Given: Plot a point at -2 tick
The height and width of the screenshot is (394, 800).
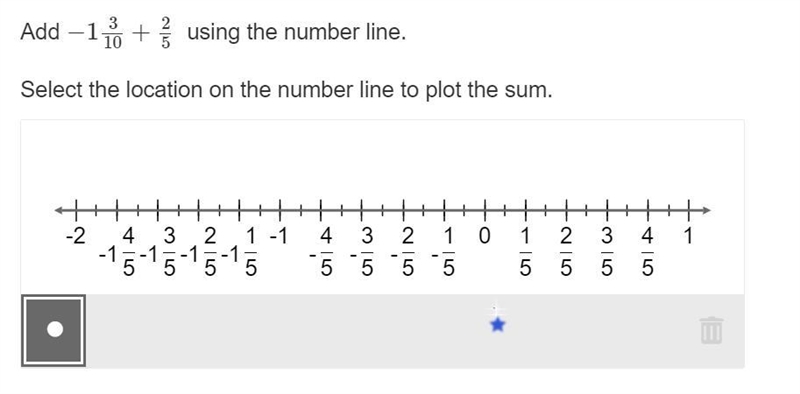Looking at the screenshot, I should tap(76, 210).
